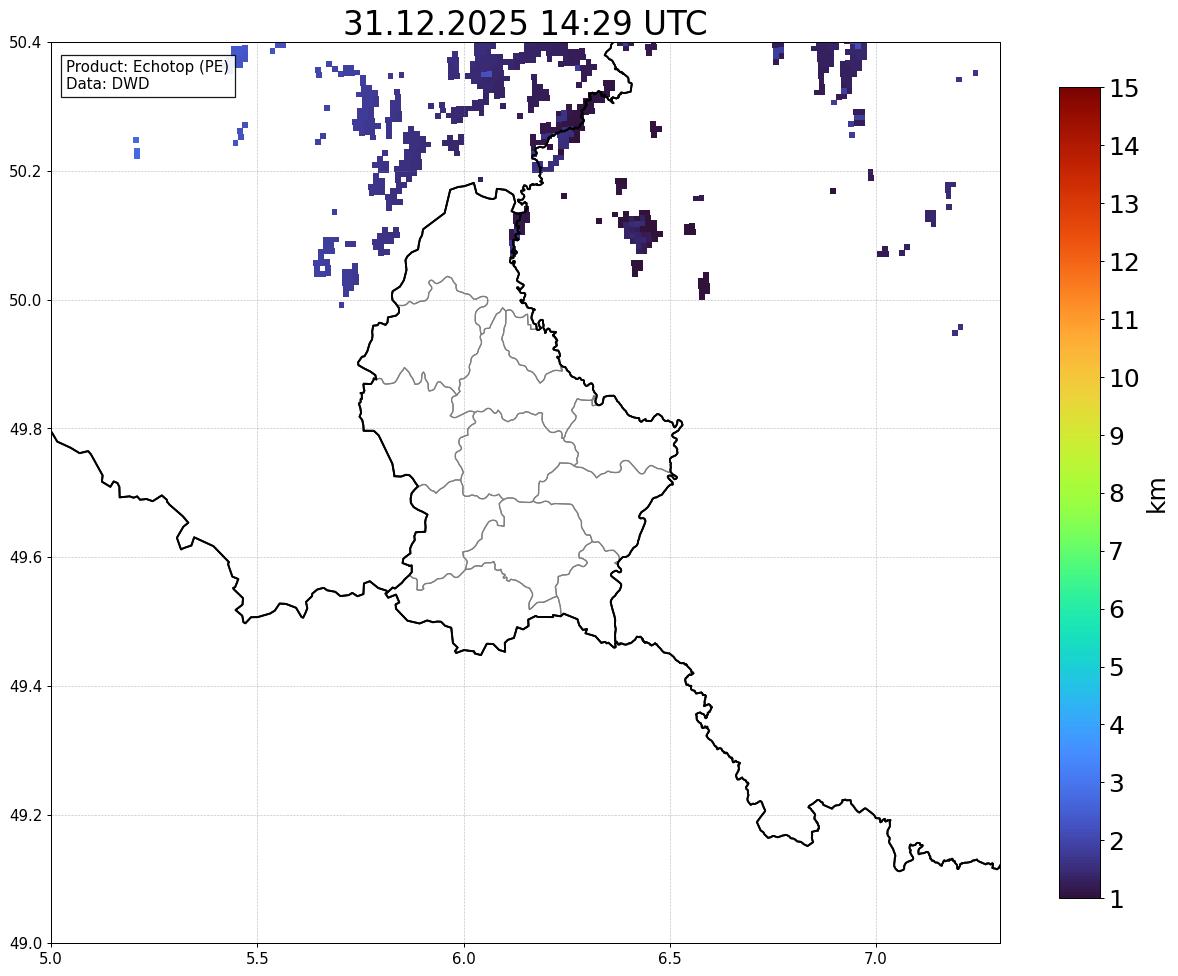Click the latitude label '49.2'

coord(24,815)
